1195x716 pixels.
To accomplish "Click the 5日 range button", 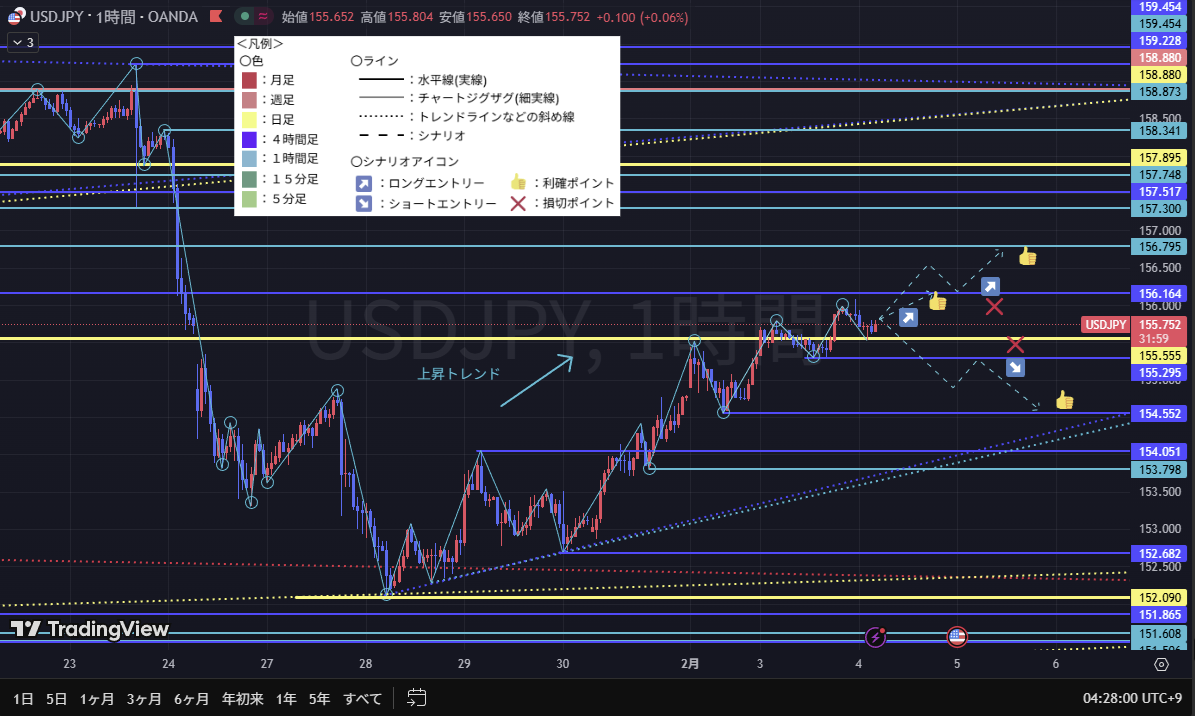I will pyautogui.click(x=57, y=698).
